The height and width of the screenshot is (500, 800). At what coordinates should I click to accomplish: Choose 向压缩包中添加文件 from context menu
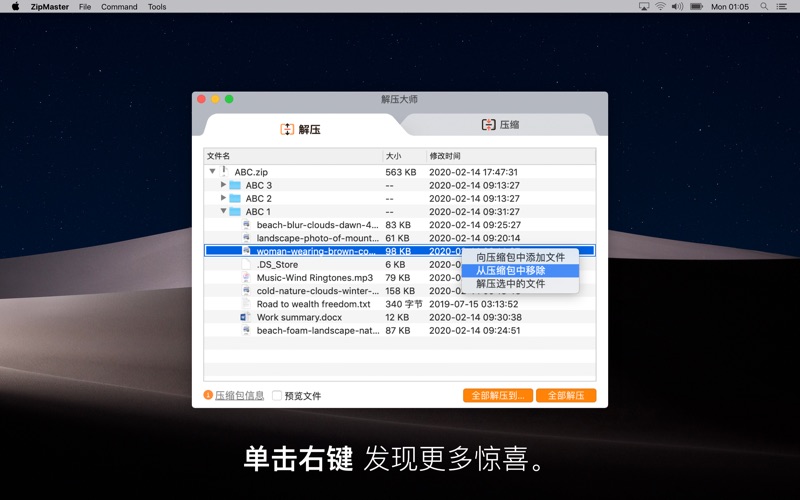click(x=520, y=258)
